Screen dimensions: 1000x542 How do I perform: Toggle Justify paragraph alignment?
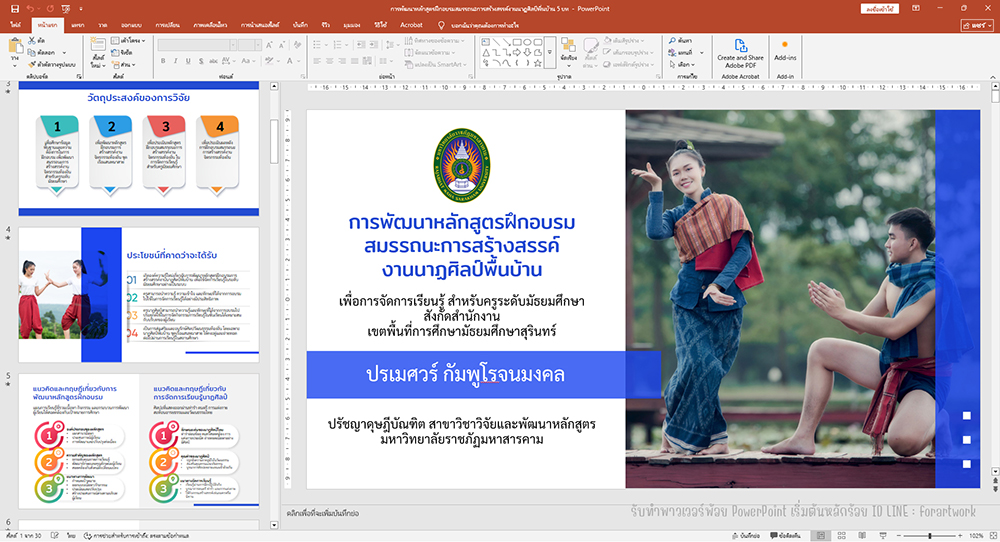[355, 61]
